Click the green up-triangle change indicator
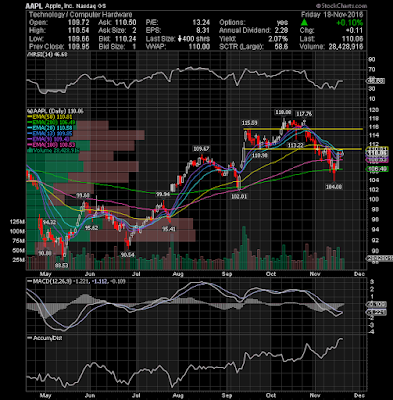The width and height of the screenshot is (393, 400). coord(304,23)
